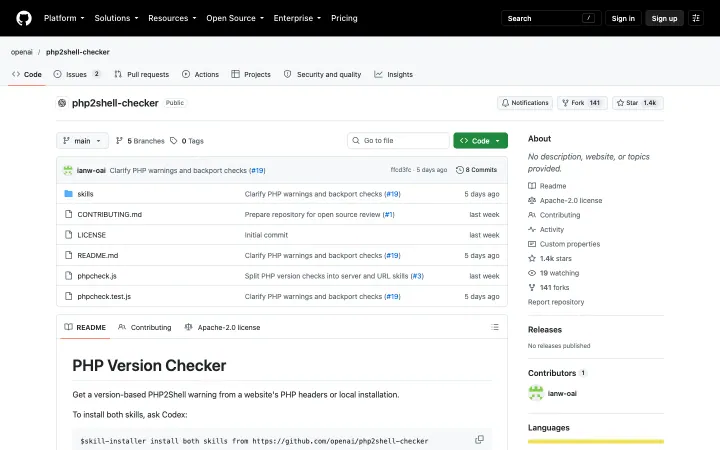720x450 pixels.
Task: Open CONTRIBUTING.md file
Action: click(109, 214)
